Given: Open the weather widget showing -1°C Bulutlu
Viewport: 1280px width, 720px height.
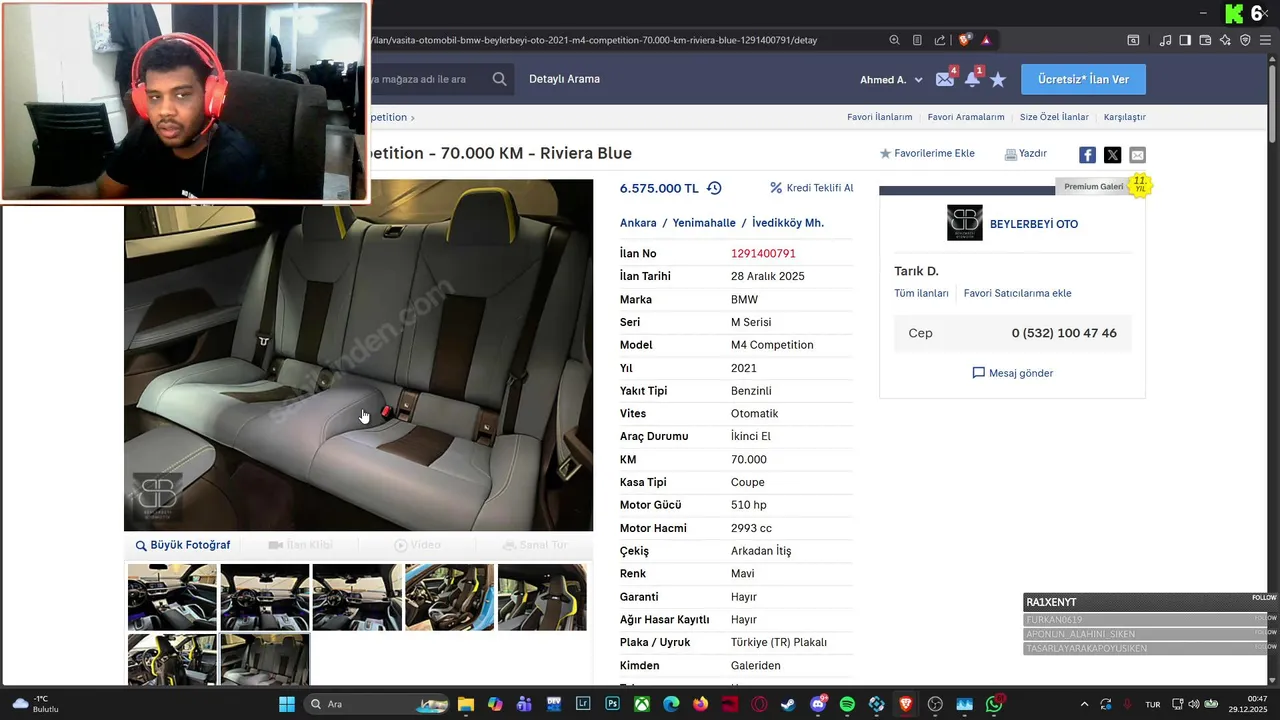Looking at the screenshot, I should (x=36, y=704).
